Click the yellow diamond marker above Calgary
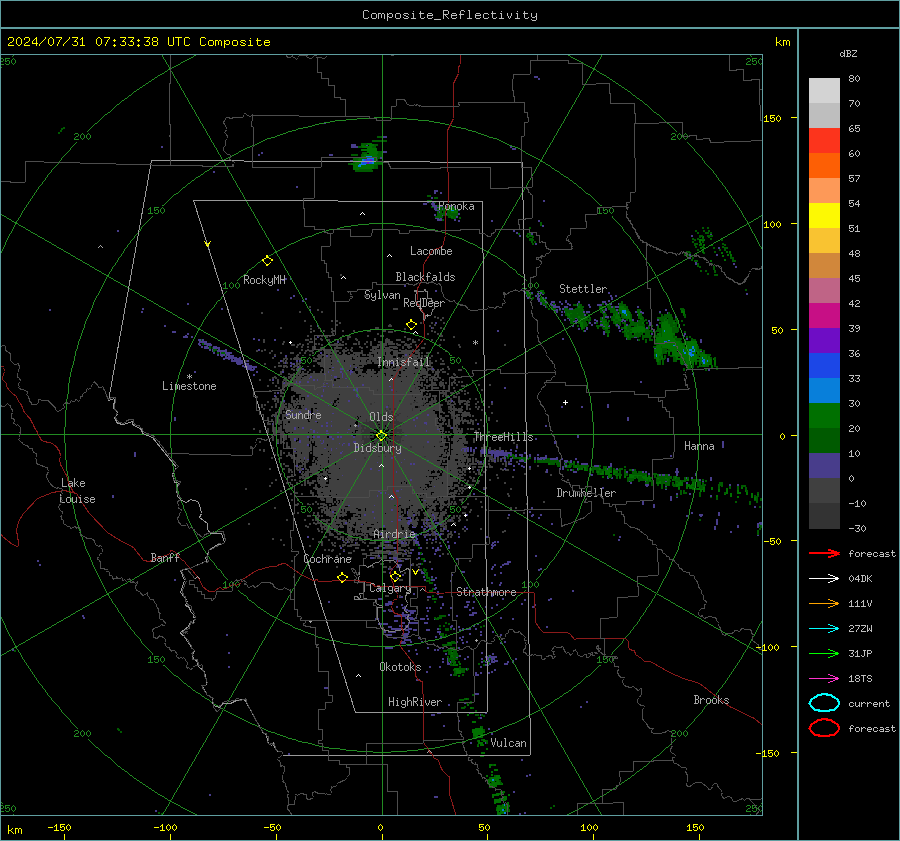This screenshot has height=841, width=900. [x=395, y=576]
